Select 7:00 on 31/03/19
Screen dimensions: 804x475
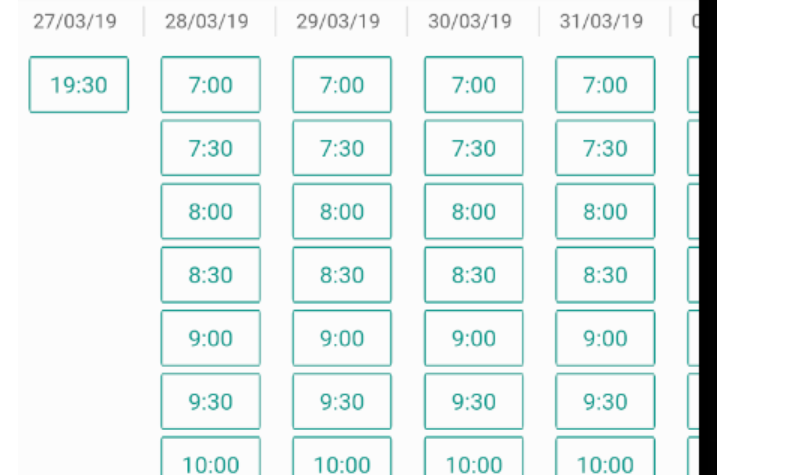point(605,85)
